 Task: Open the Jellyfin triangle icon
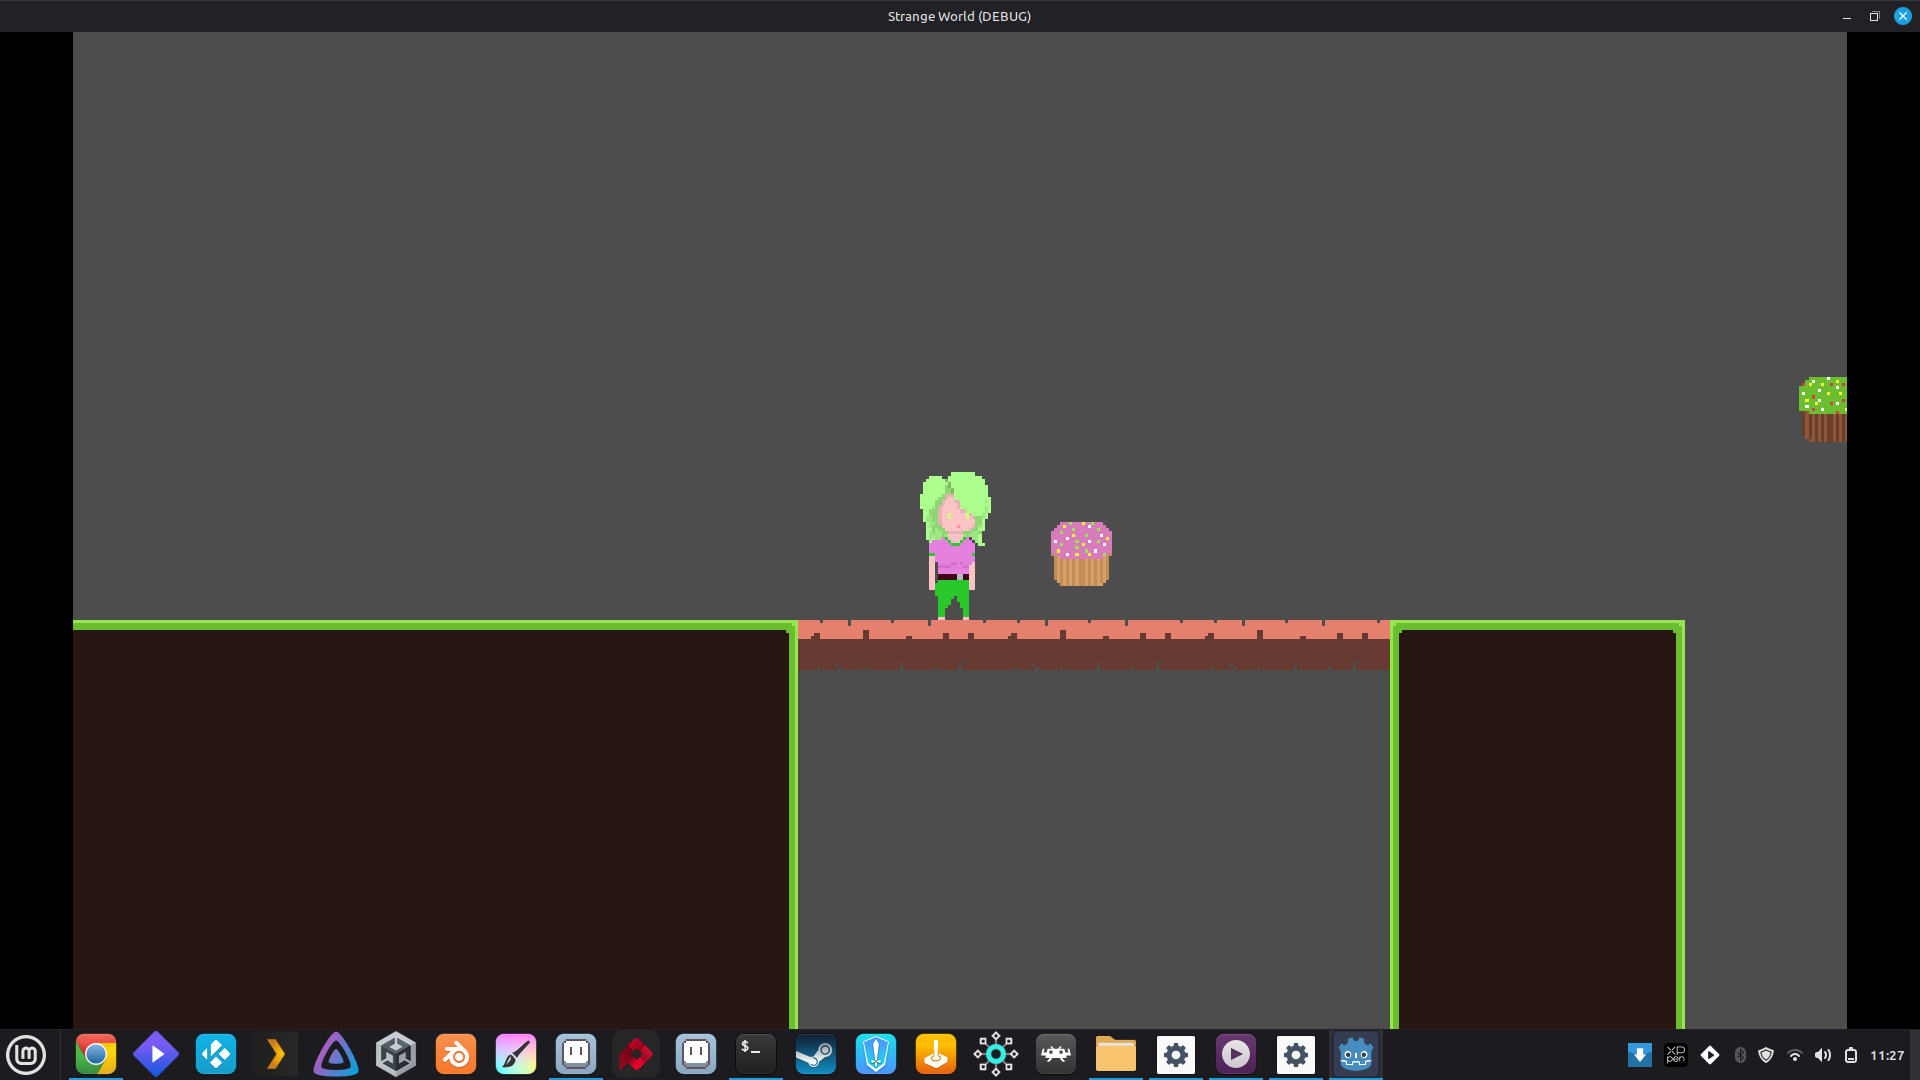(x=336, y=1055)
